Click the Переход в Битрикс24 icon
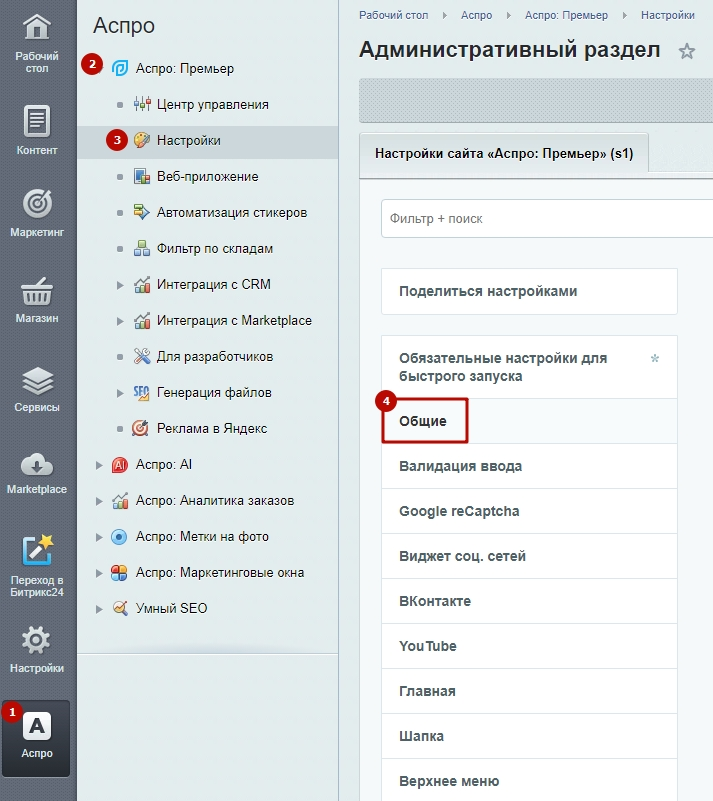This screenshot has width=713, height=801. coord(37,551)
